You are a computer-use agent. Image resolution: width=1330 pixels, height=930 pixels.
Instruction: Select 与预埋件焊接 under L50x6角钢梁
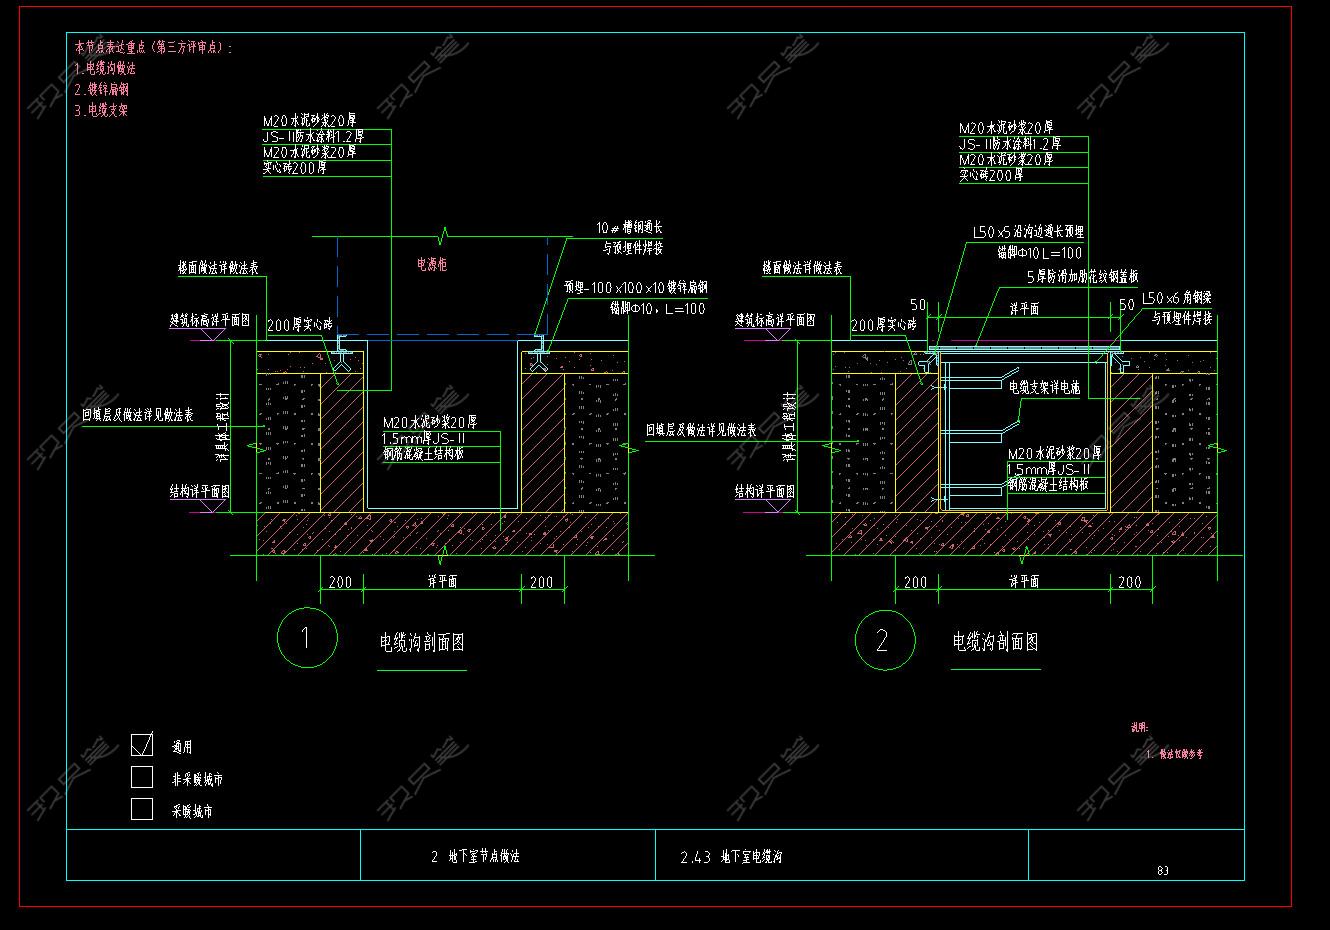point(1182,319)
